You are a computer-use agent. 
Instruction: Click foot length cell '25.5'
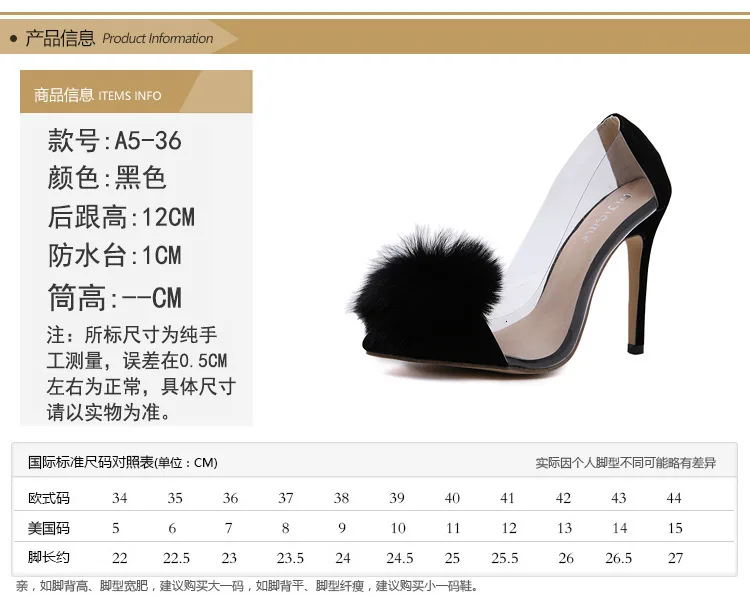[505, 558]
